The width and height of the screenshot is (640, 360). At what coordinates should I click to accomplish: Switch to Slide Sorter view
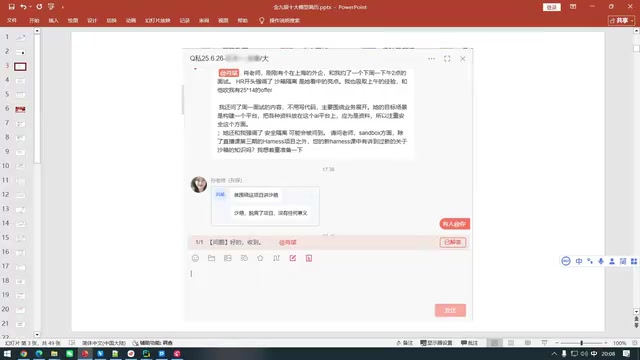pos(511,343)
